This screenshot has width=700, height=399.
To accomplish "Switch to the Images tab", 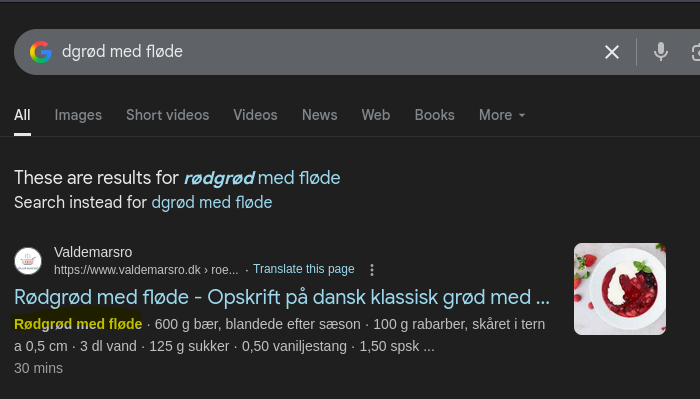I will [78, 115].
